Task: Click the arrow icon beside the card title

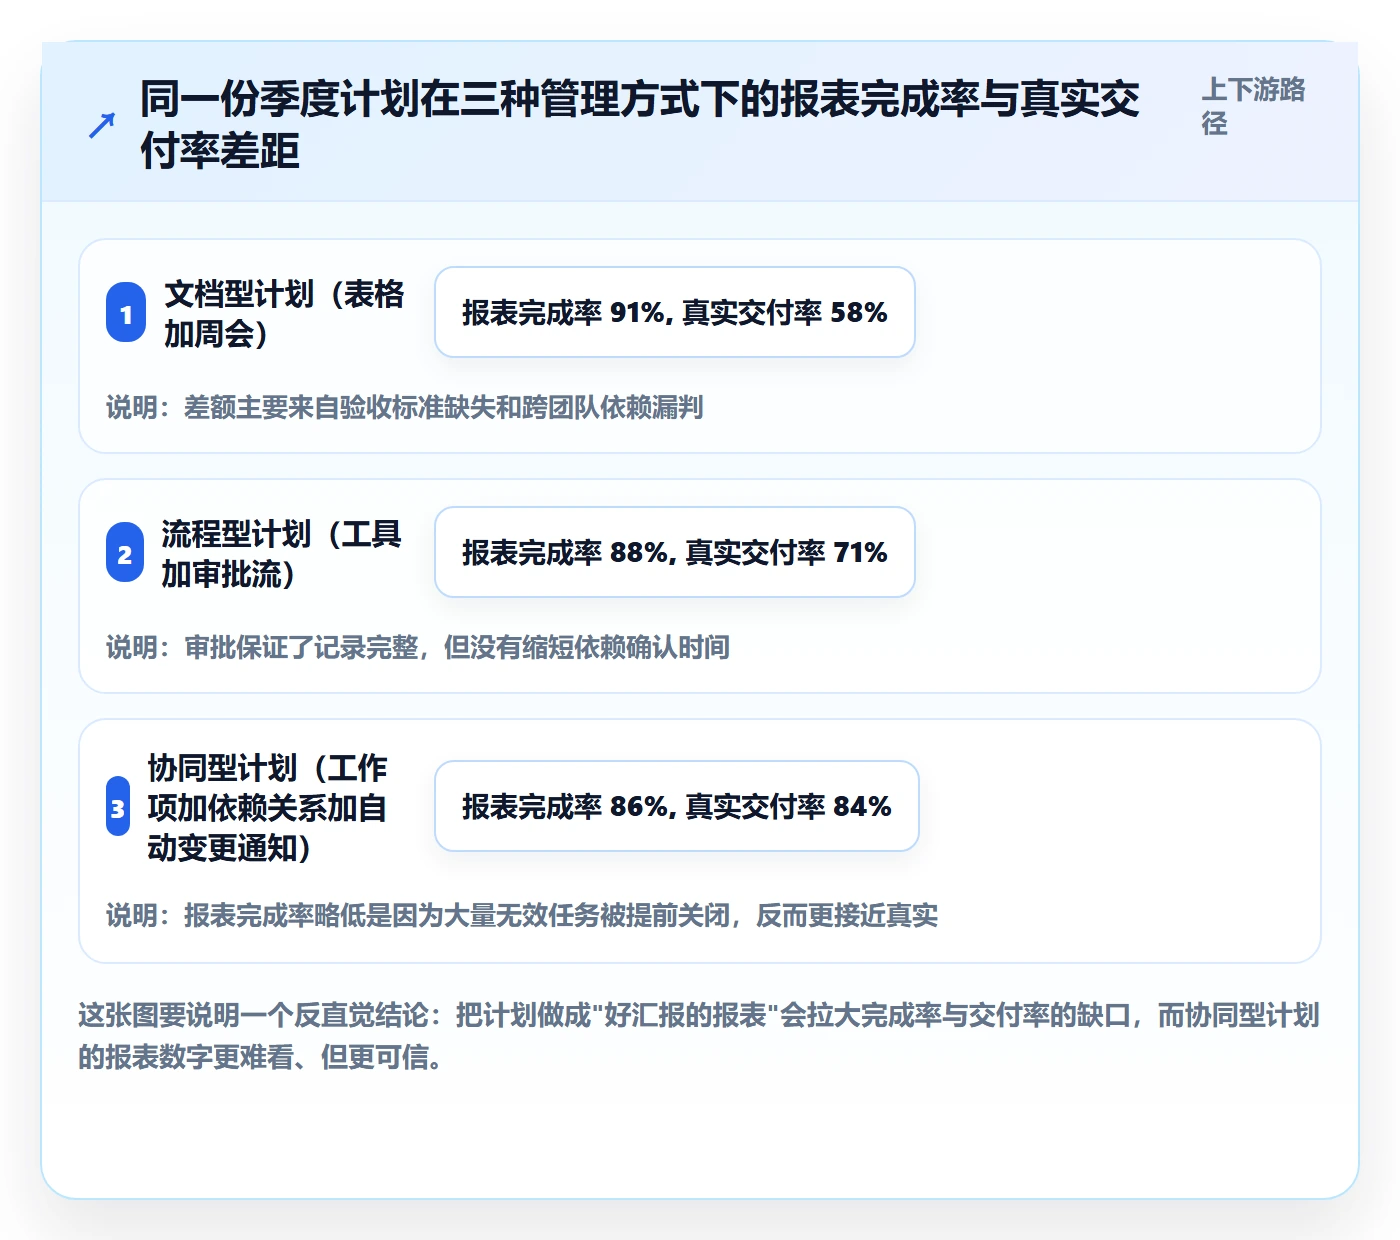Action: tap(102, 126)
